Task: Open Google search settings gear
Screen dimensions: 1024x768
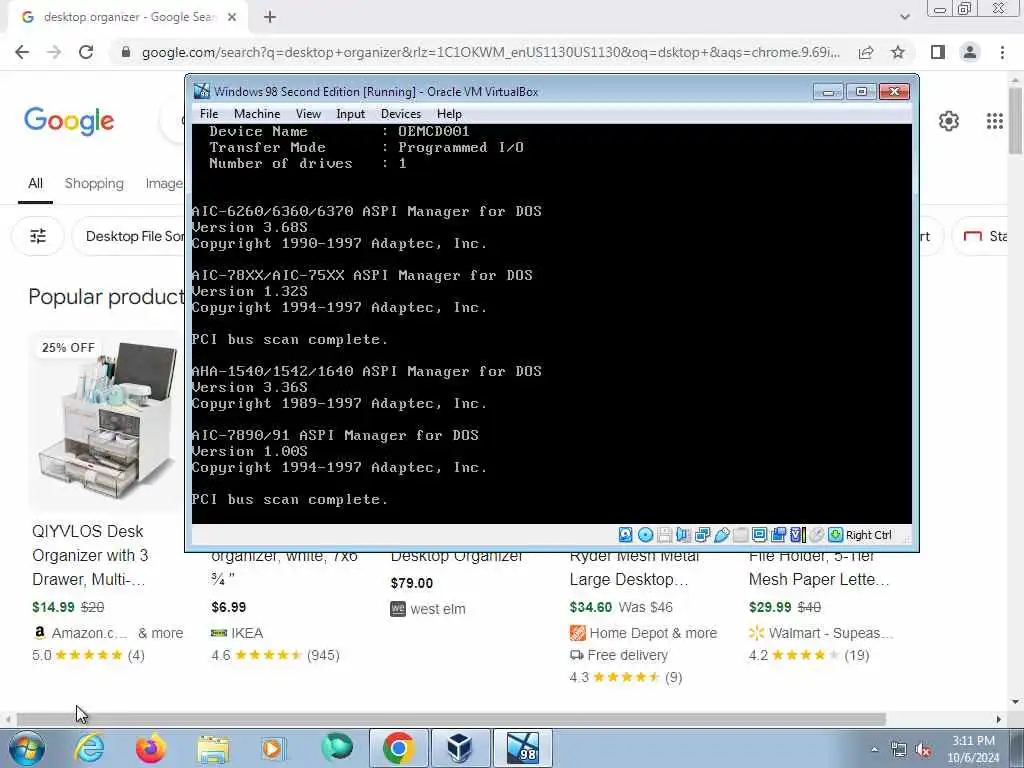Action: pyautogui.click(x=949, y=121)
